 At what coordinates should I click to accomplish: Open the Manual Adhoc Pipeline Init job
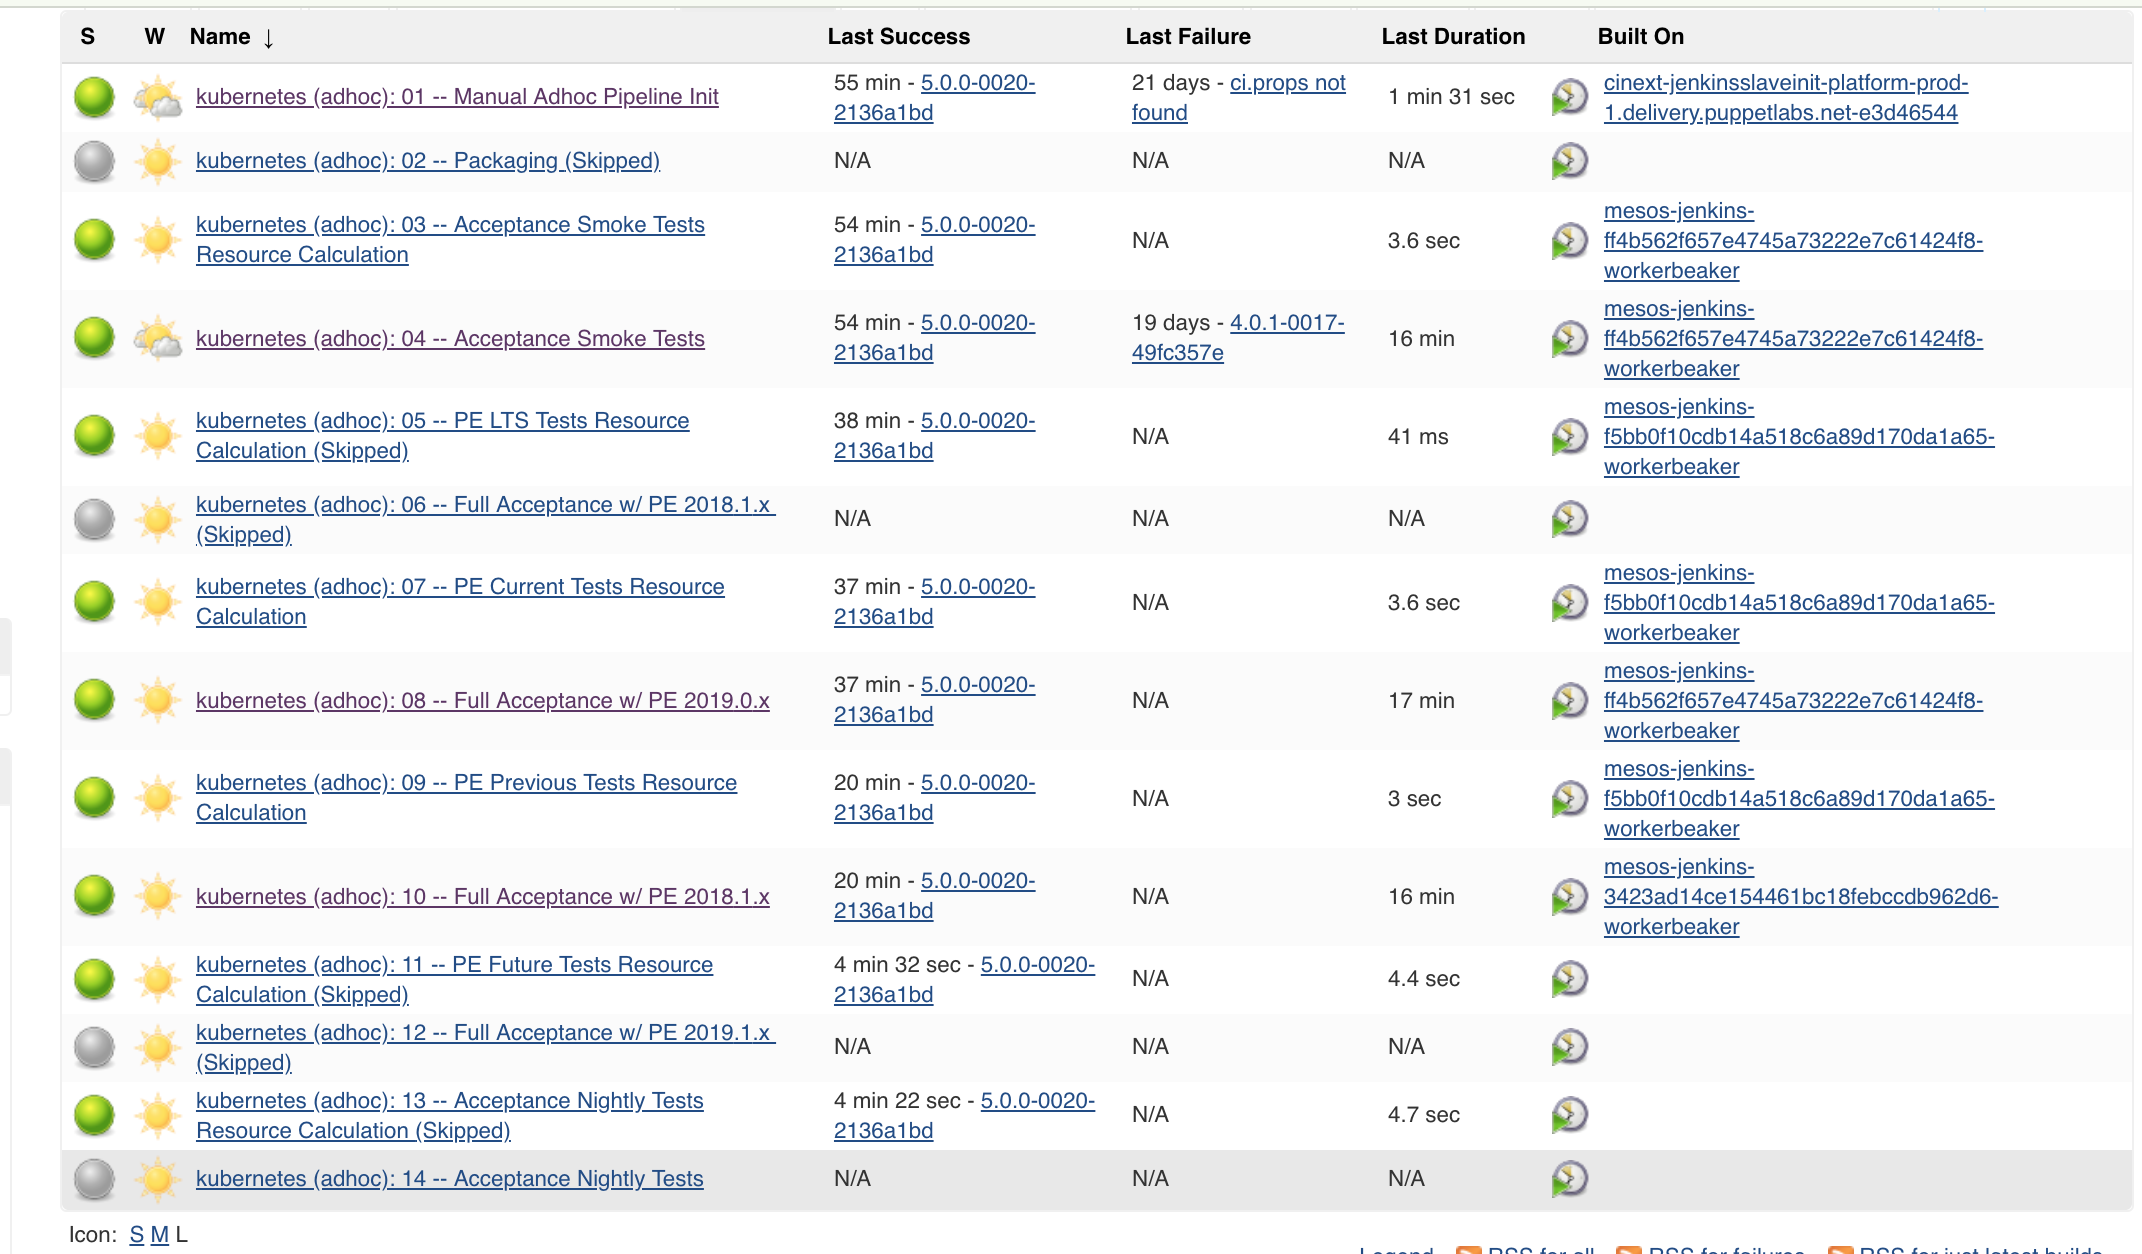click(456, 96)
